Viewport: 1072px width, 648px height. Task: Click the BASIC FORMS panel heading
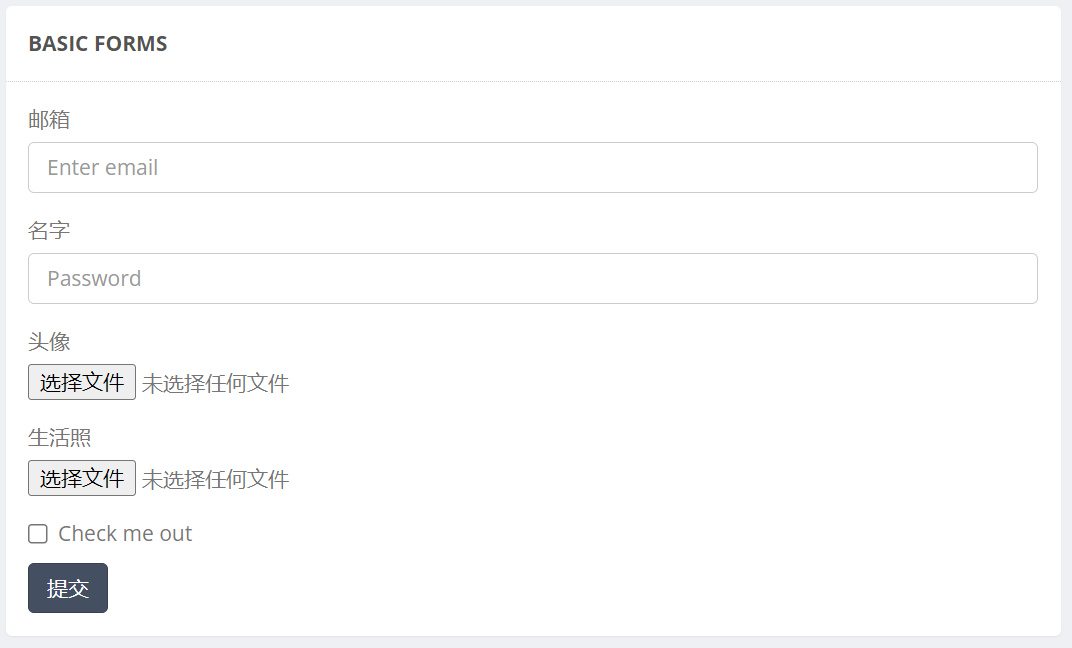click(x=98, y=44)
